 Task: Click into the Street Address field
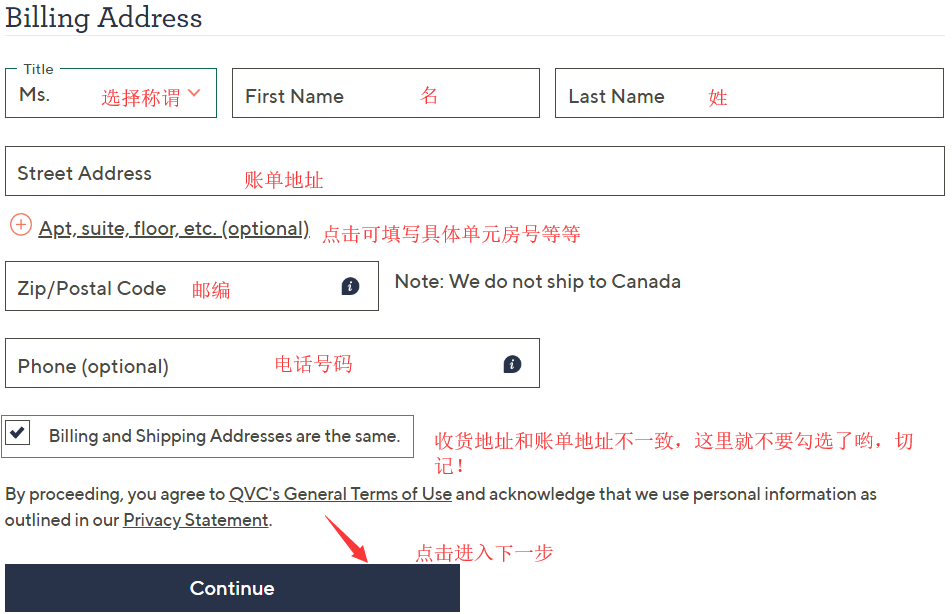pos(474,172)
